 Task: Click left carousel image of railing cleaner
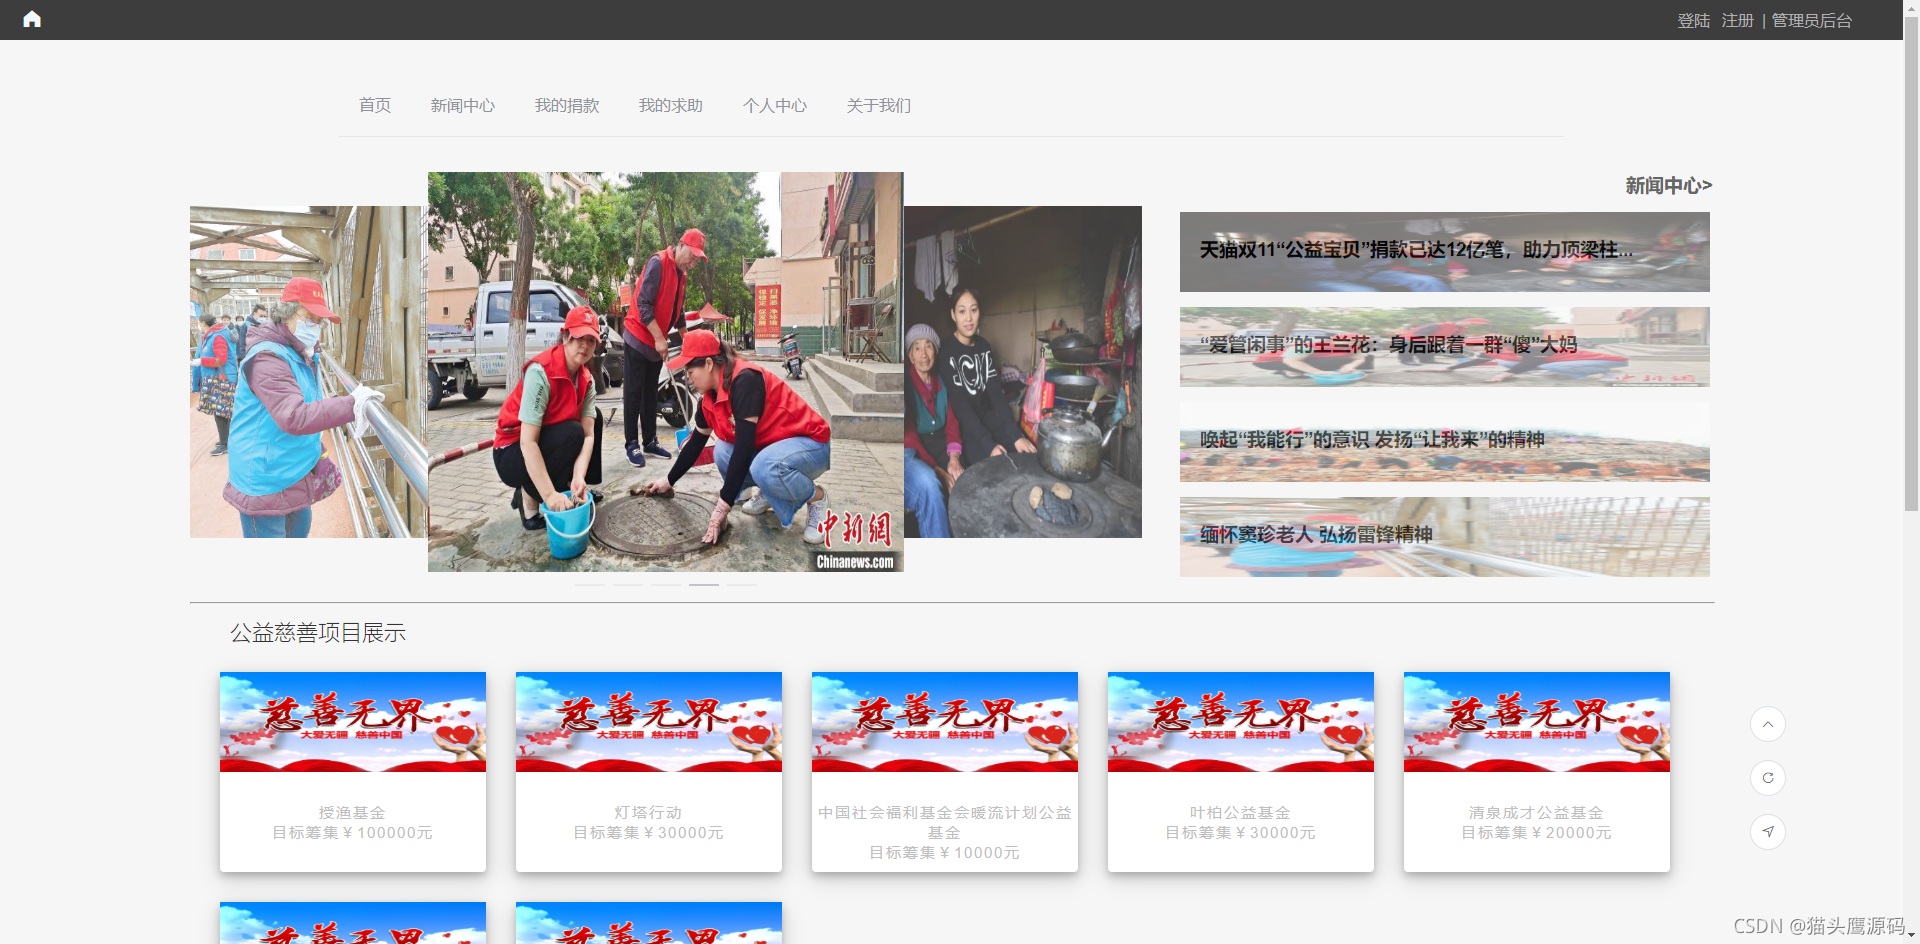click(x=309, y=372)
